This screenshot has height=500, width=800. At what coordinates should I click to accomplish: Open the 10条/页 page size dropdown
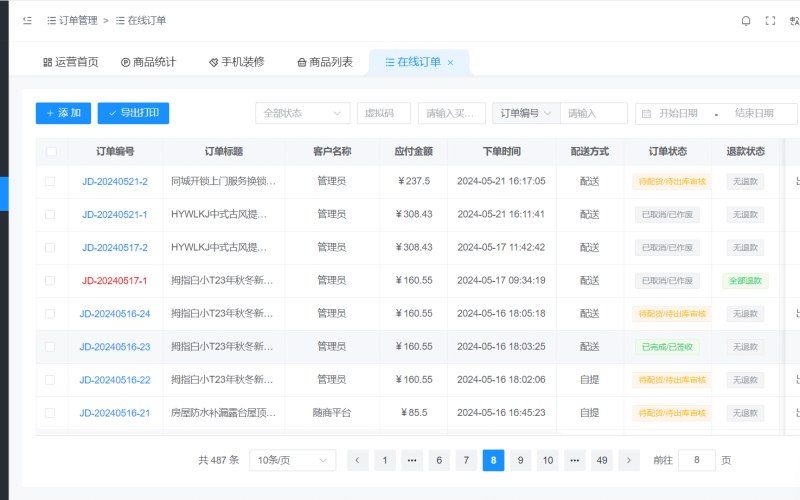[292, 460]
